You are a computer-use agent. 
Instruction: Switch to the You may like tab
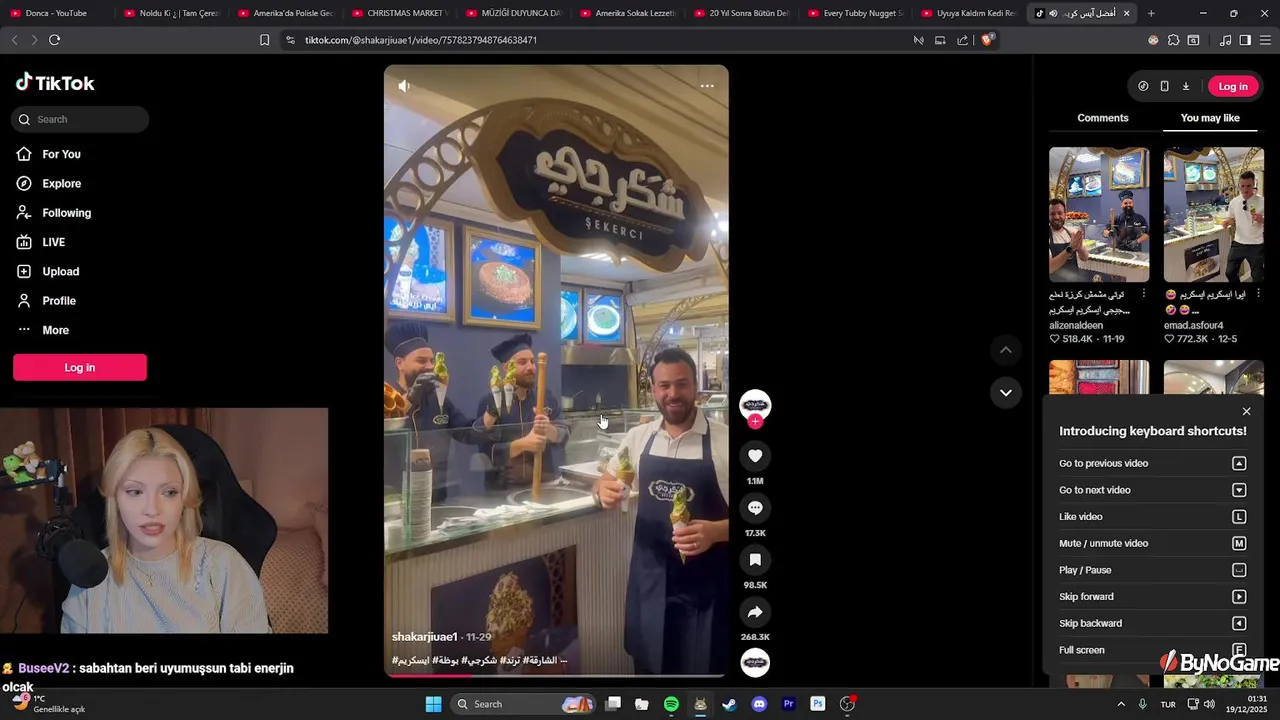1210,118
